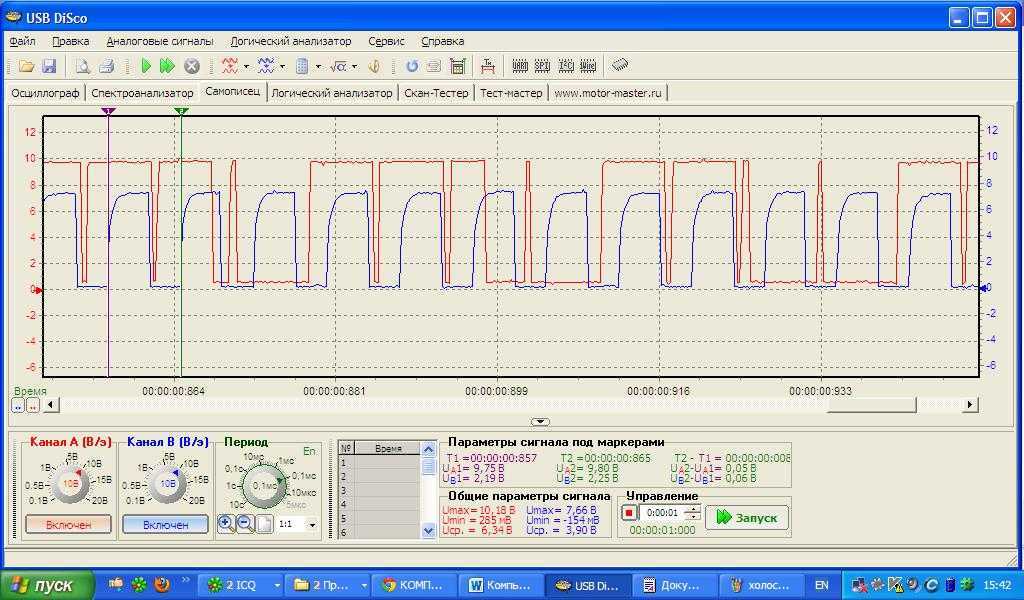This screenshot has width=1024, height=600.
Task: Toggle Channel B 'Включен' button
Action: coord(165,524)
